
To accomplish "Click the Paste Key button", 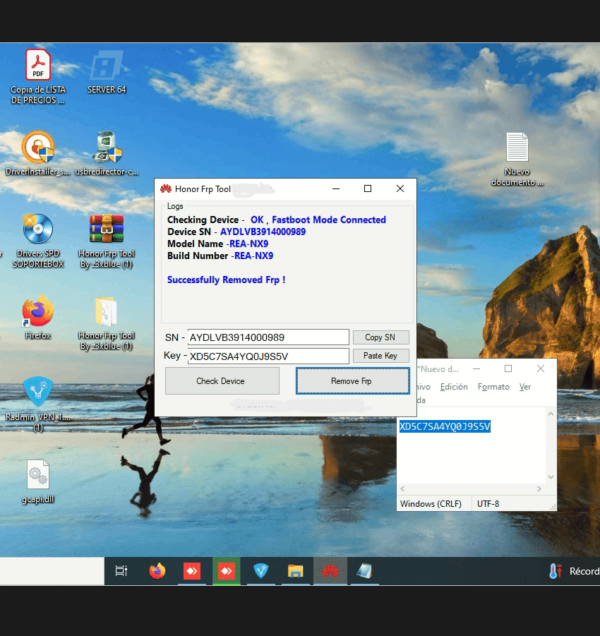I will pyautogui.click(x=381, y=356).
